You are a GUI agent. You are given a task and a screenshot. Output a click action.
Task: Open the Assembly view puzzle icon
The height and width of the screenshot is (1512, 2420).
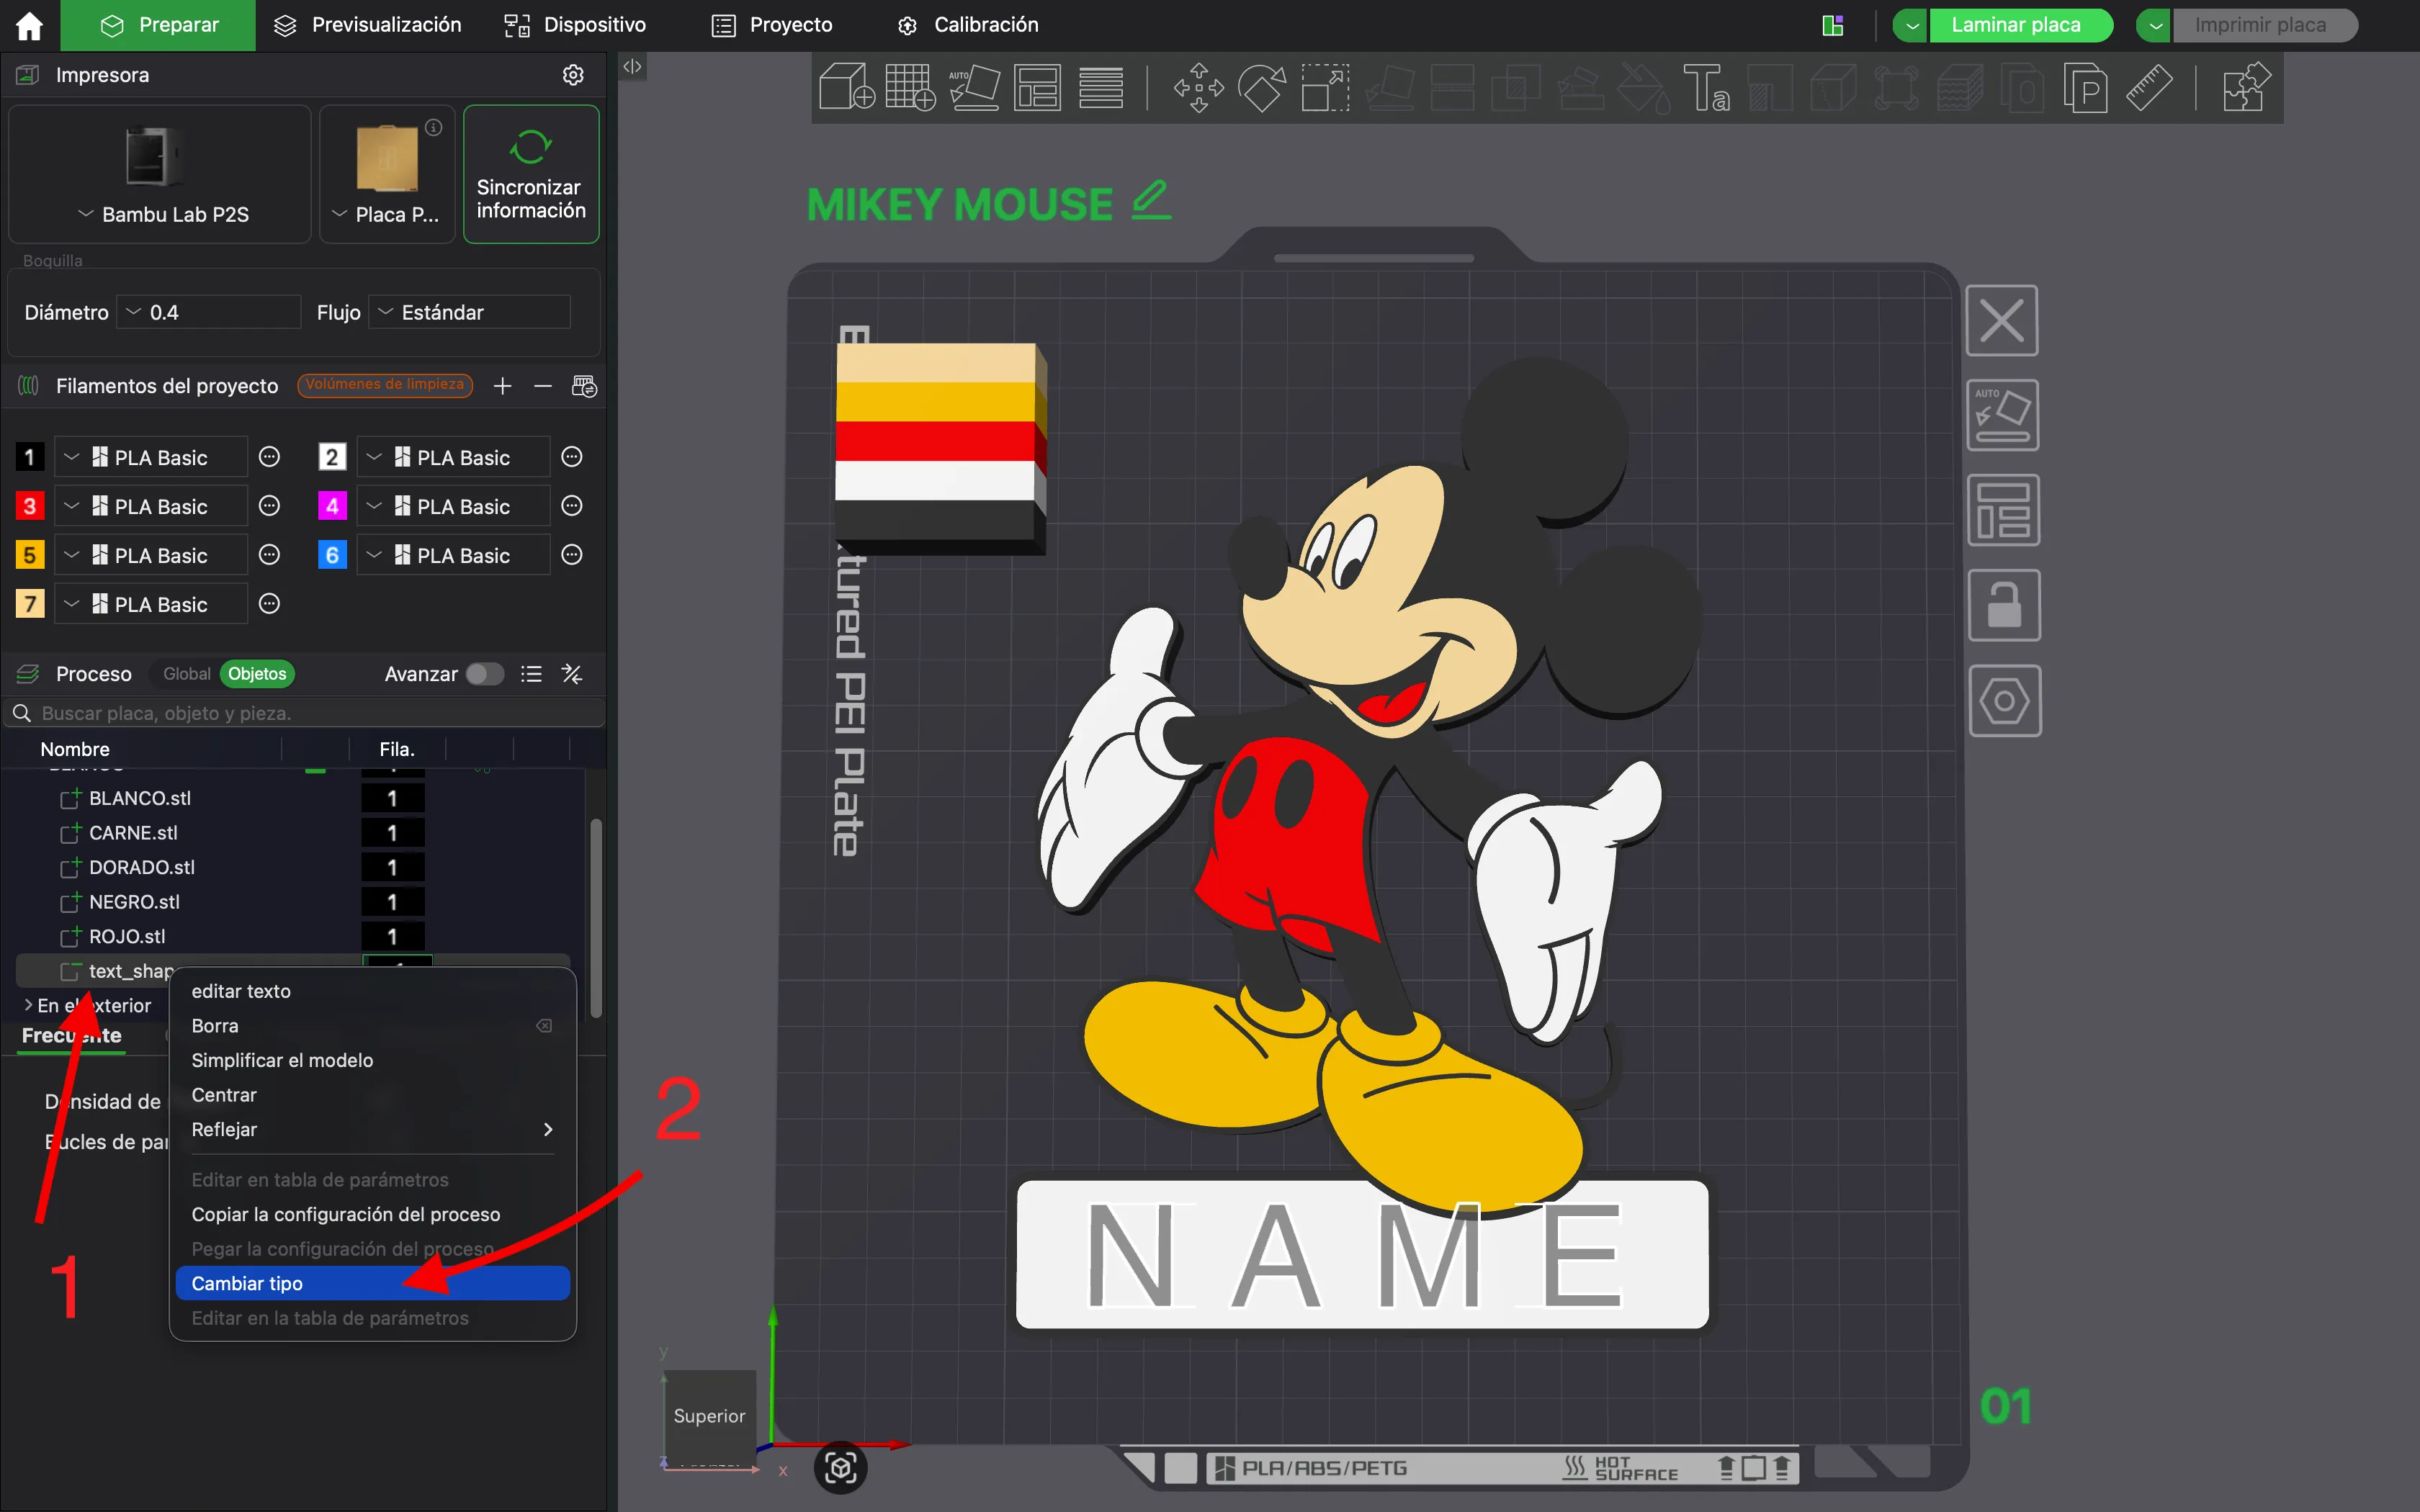pos(2246,87)
